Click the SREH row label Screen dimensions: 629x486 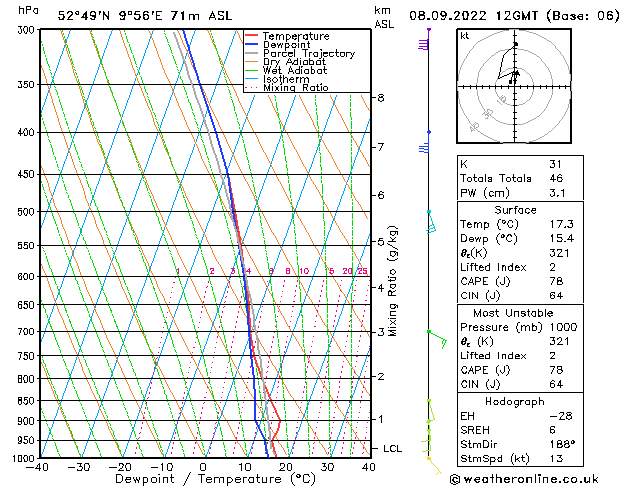pos(475,430)
